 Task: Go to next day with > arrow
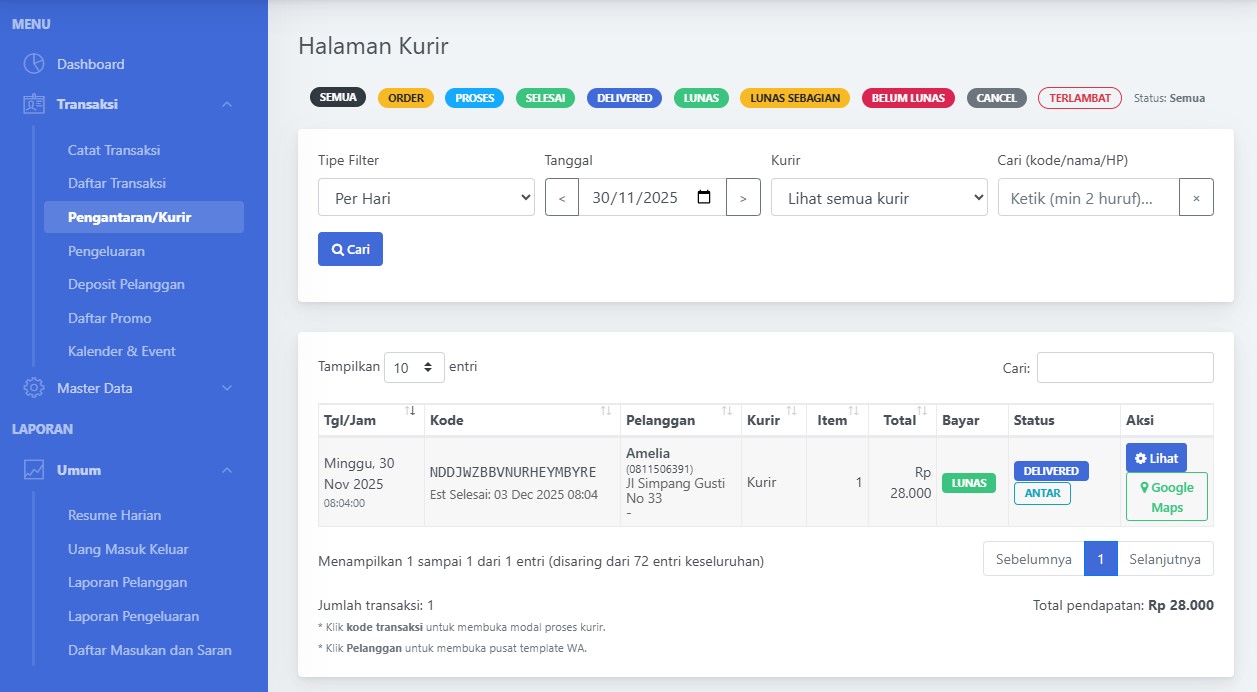(x=743, y=198)
